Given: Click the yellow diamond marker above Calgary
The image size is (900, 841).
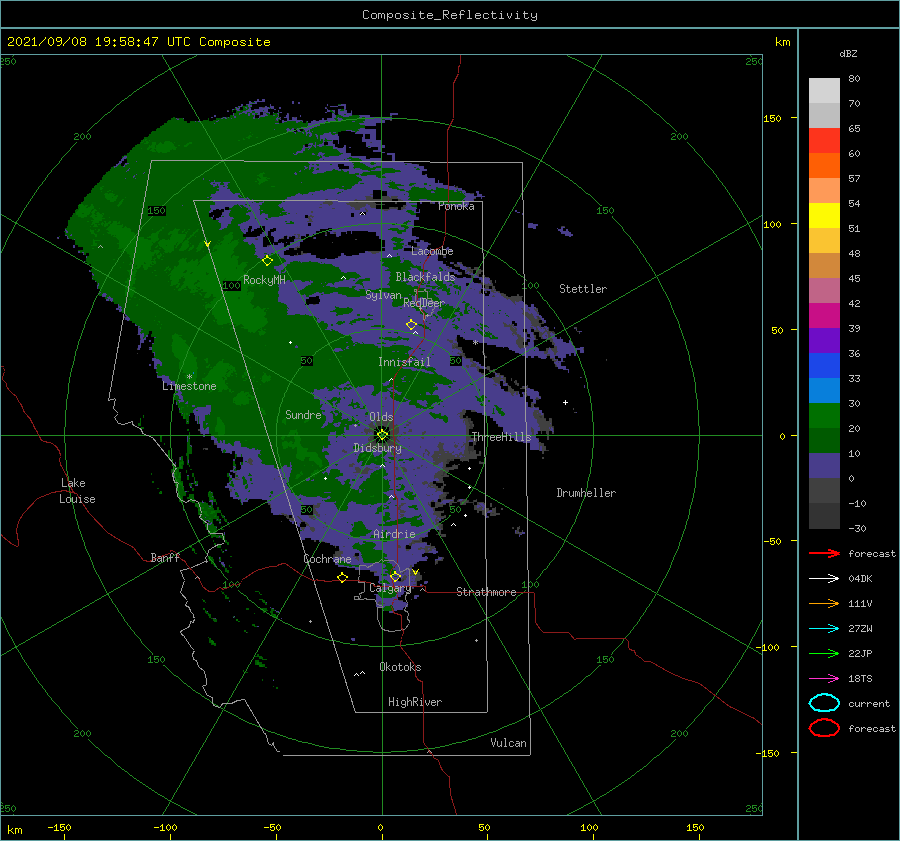Looking at the screenshot, I should click(395, 576).
